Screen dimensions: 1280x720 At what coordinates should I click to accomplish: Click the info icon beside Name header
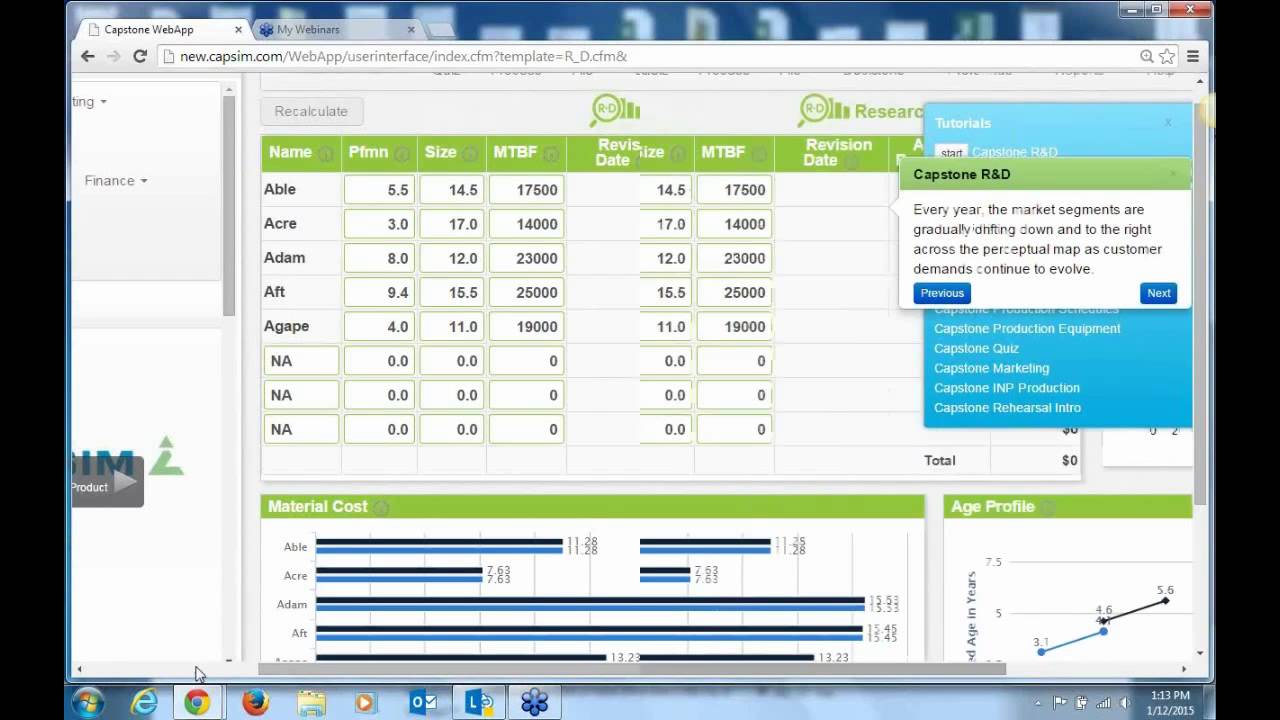[x=326, y=154]
